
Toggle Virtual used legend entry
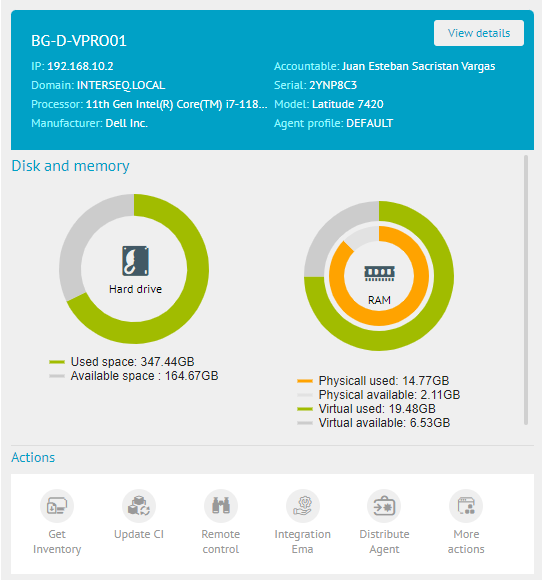coord(366,409)
